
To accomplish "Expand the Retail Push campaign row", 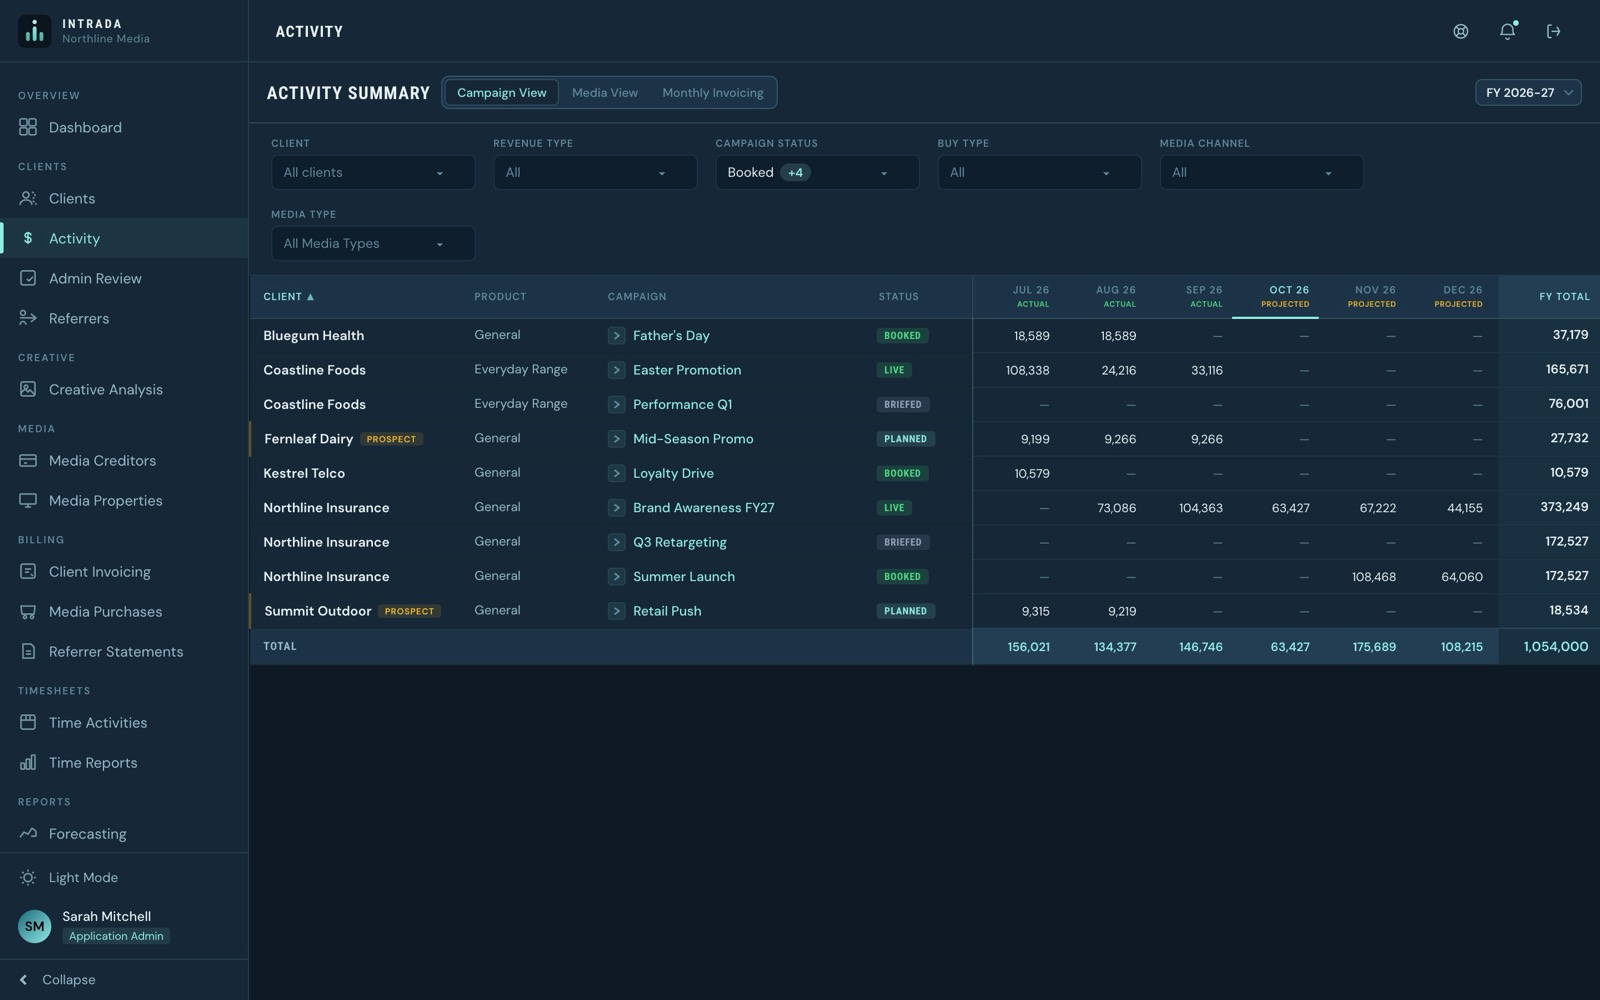I will pos(616,611).
